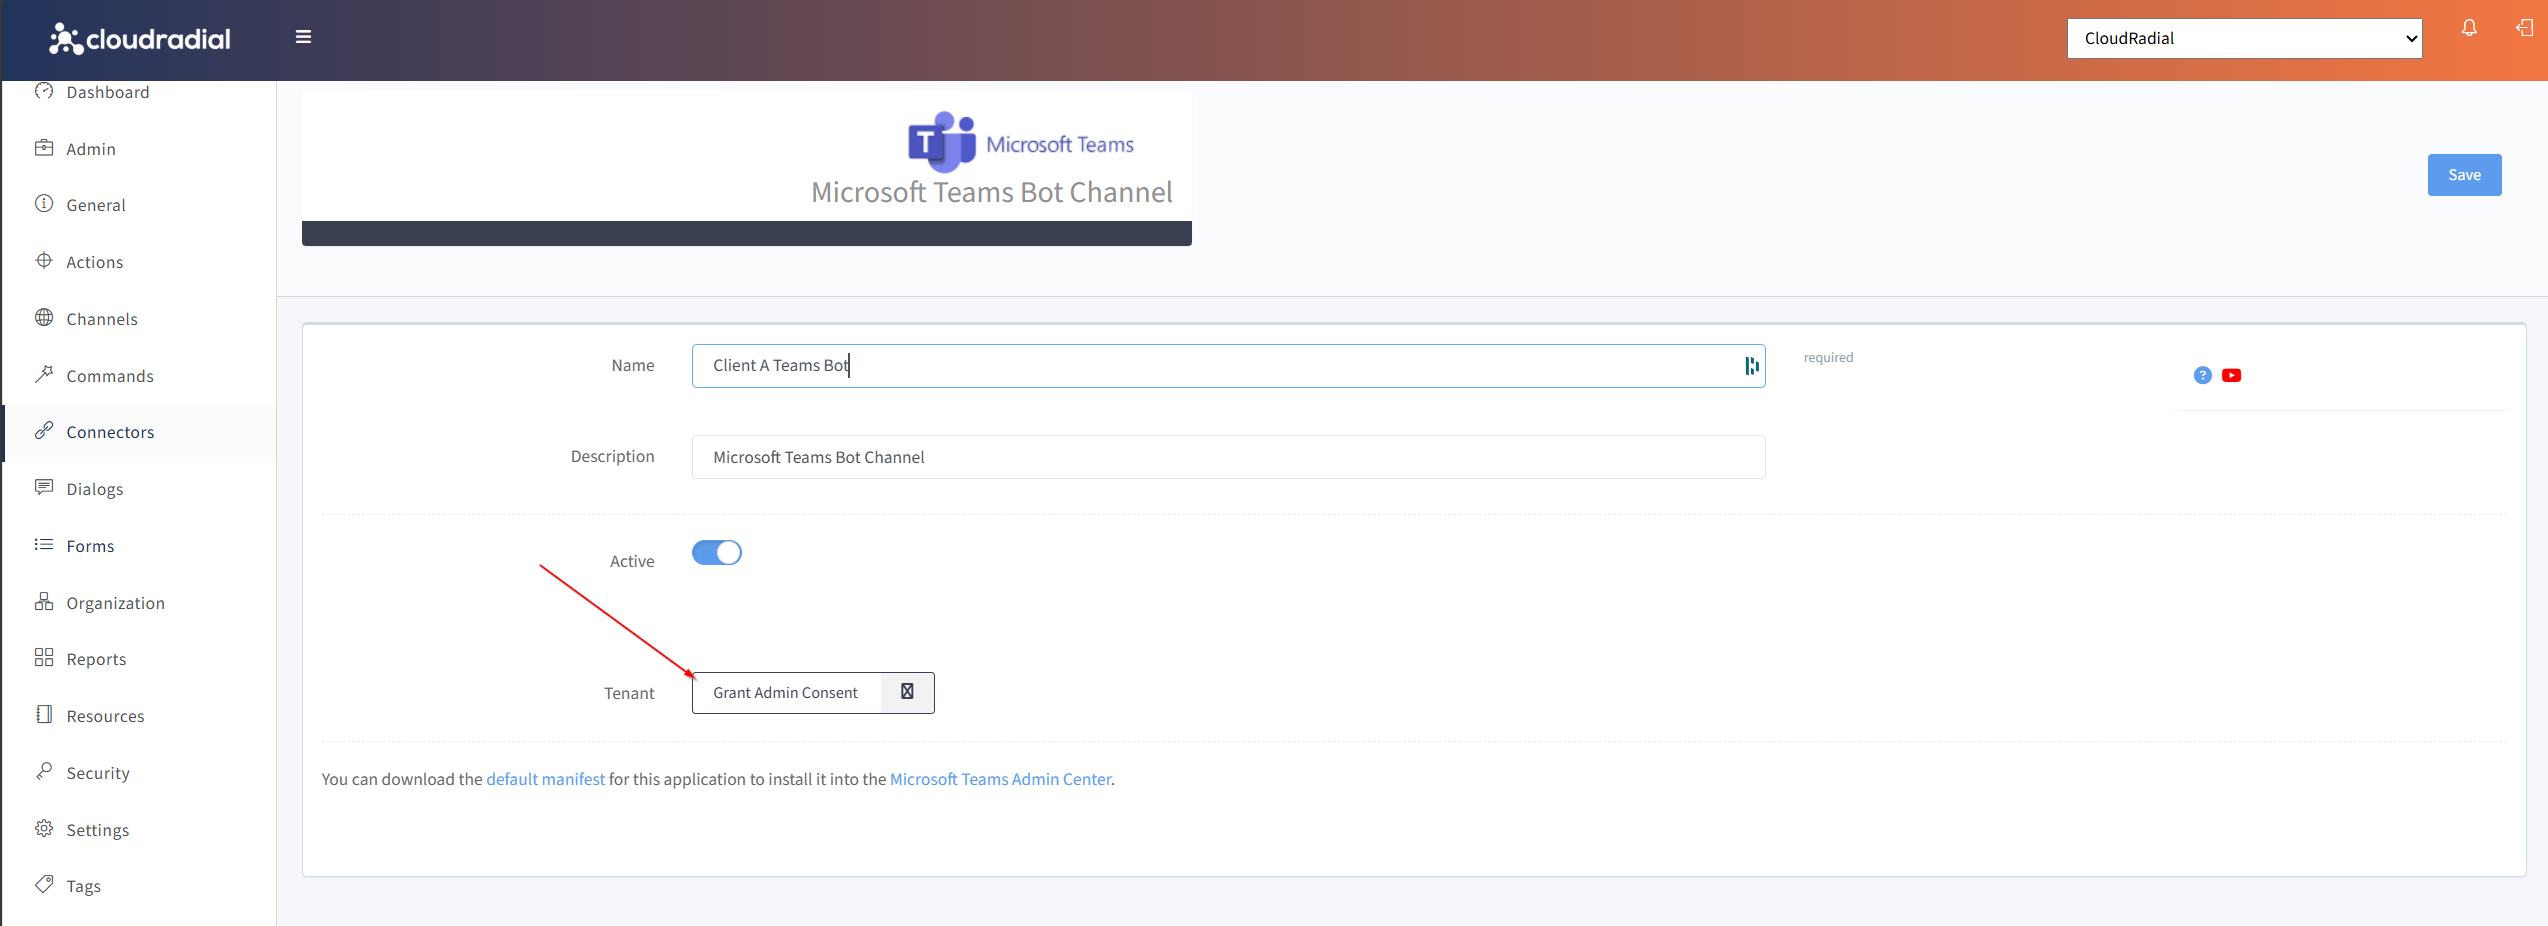Navigate to Actions
This screenshot has width=2548, height=926.
click(x=95, y=262)
